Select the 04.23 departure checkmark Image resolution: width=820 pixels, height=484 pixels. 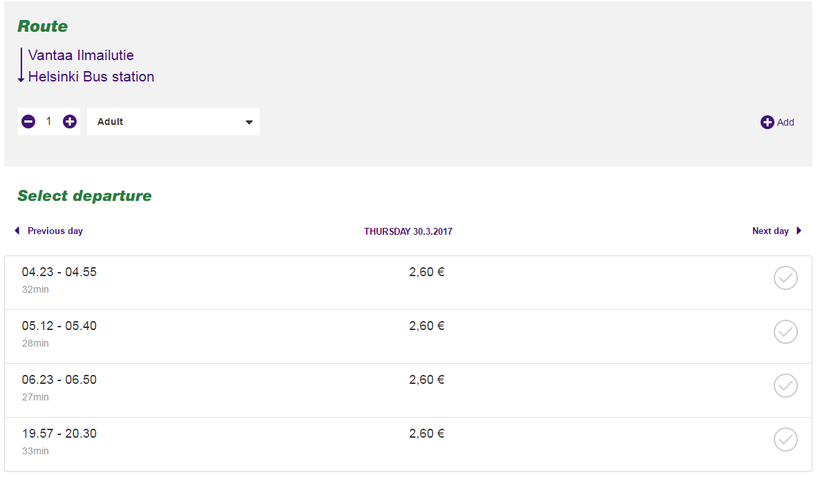point(785,278)
